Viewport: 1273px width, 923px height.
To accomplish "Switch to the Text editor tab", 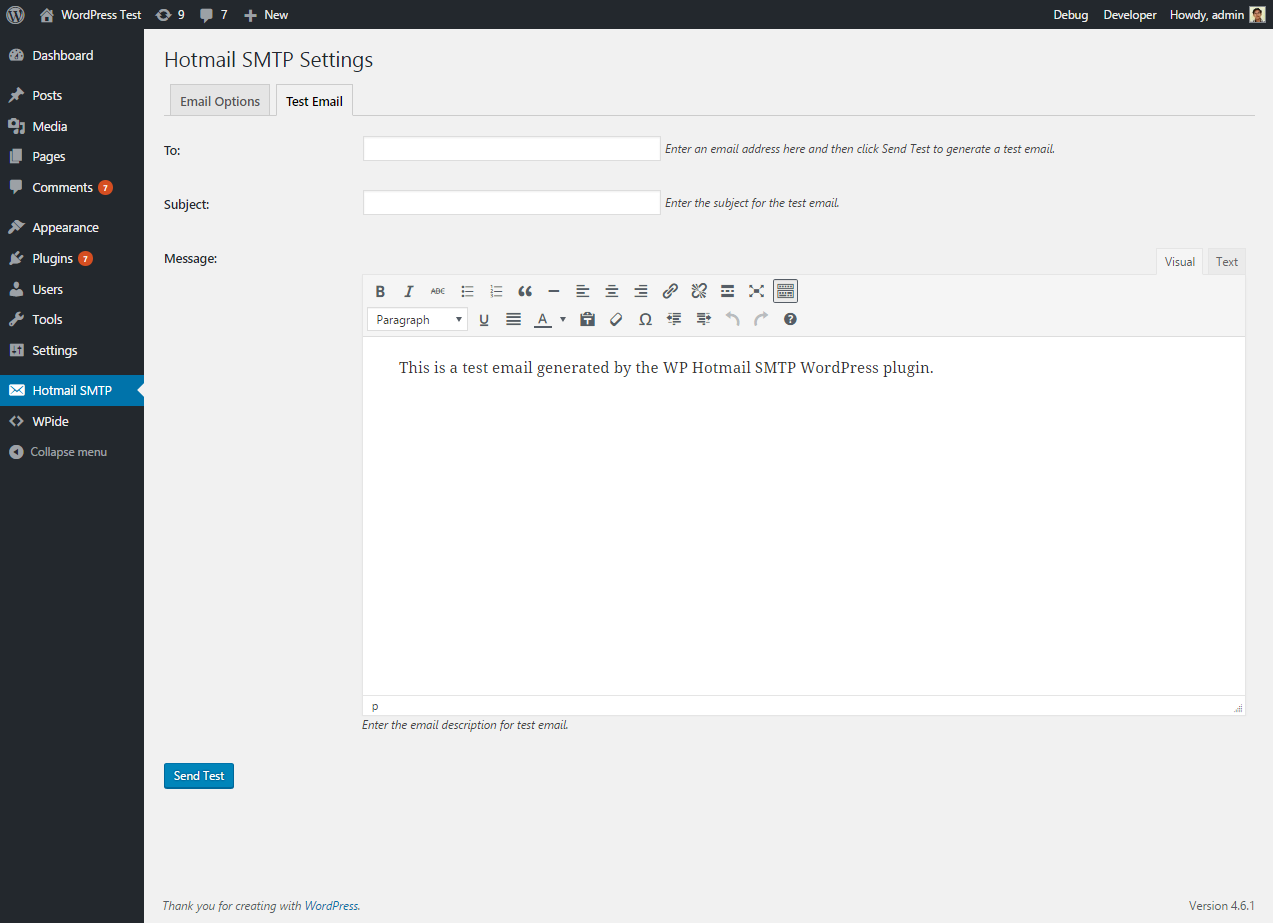I will click(1227, 262).
